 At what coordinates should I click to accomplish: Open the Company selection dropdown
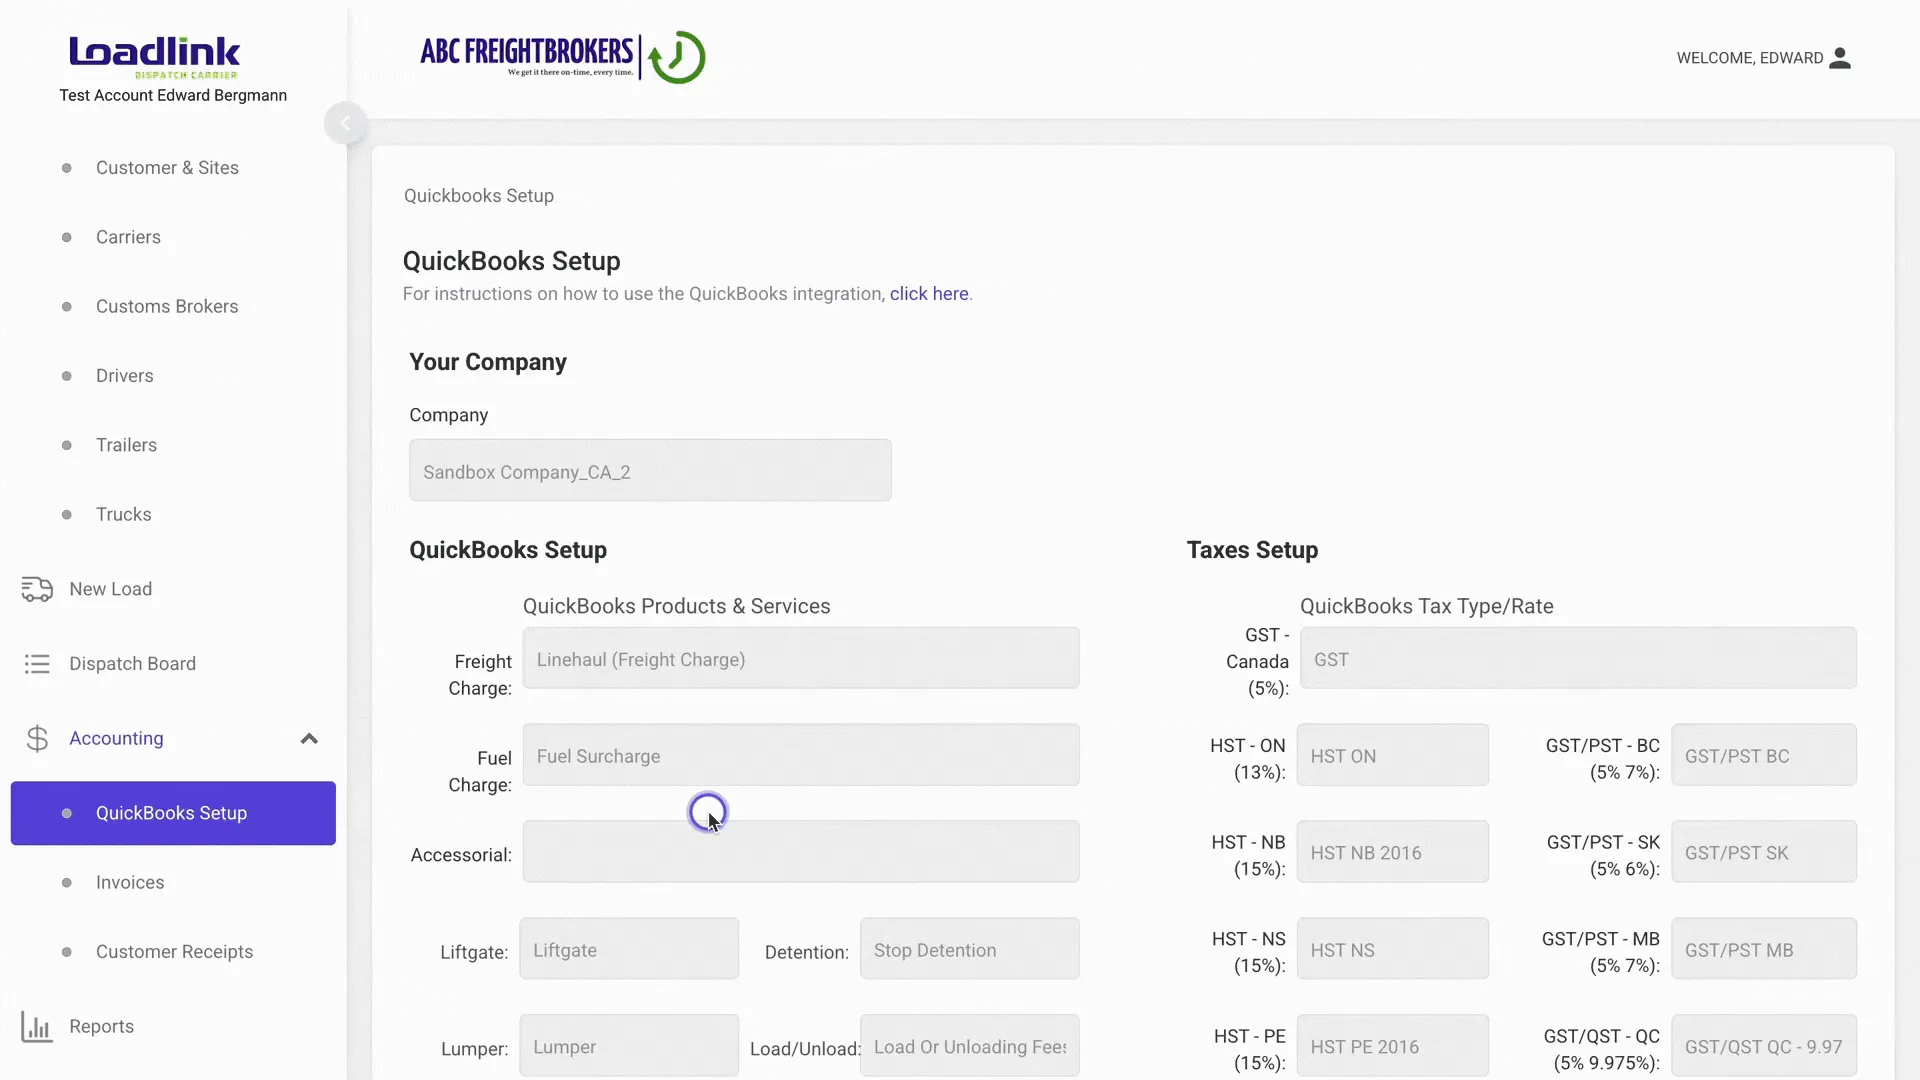pyautogui.click(x=650, y=471)
